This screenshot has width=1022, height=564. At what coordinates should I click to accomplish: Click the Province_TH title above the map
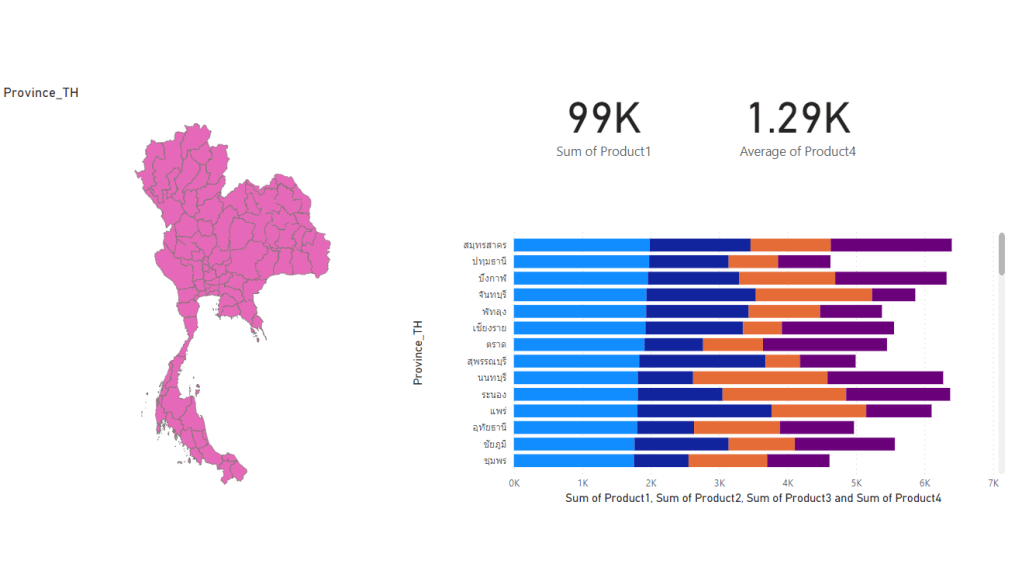click(x=41, y=93)
